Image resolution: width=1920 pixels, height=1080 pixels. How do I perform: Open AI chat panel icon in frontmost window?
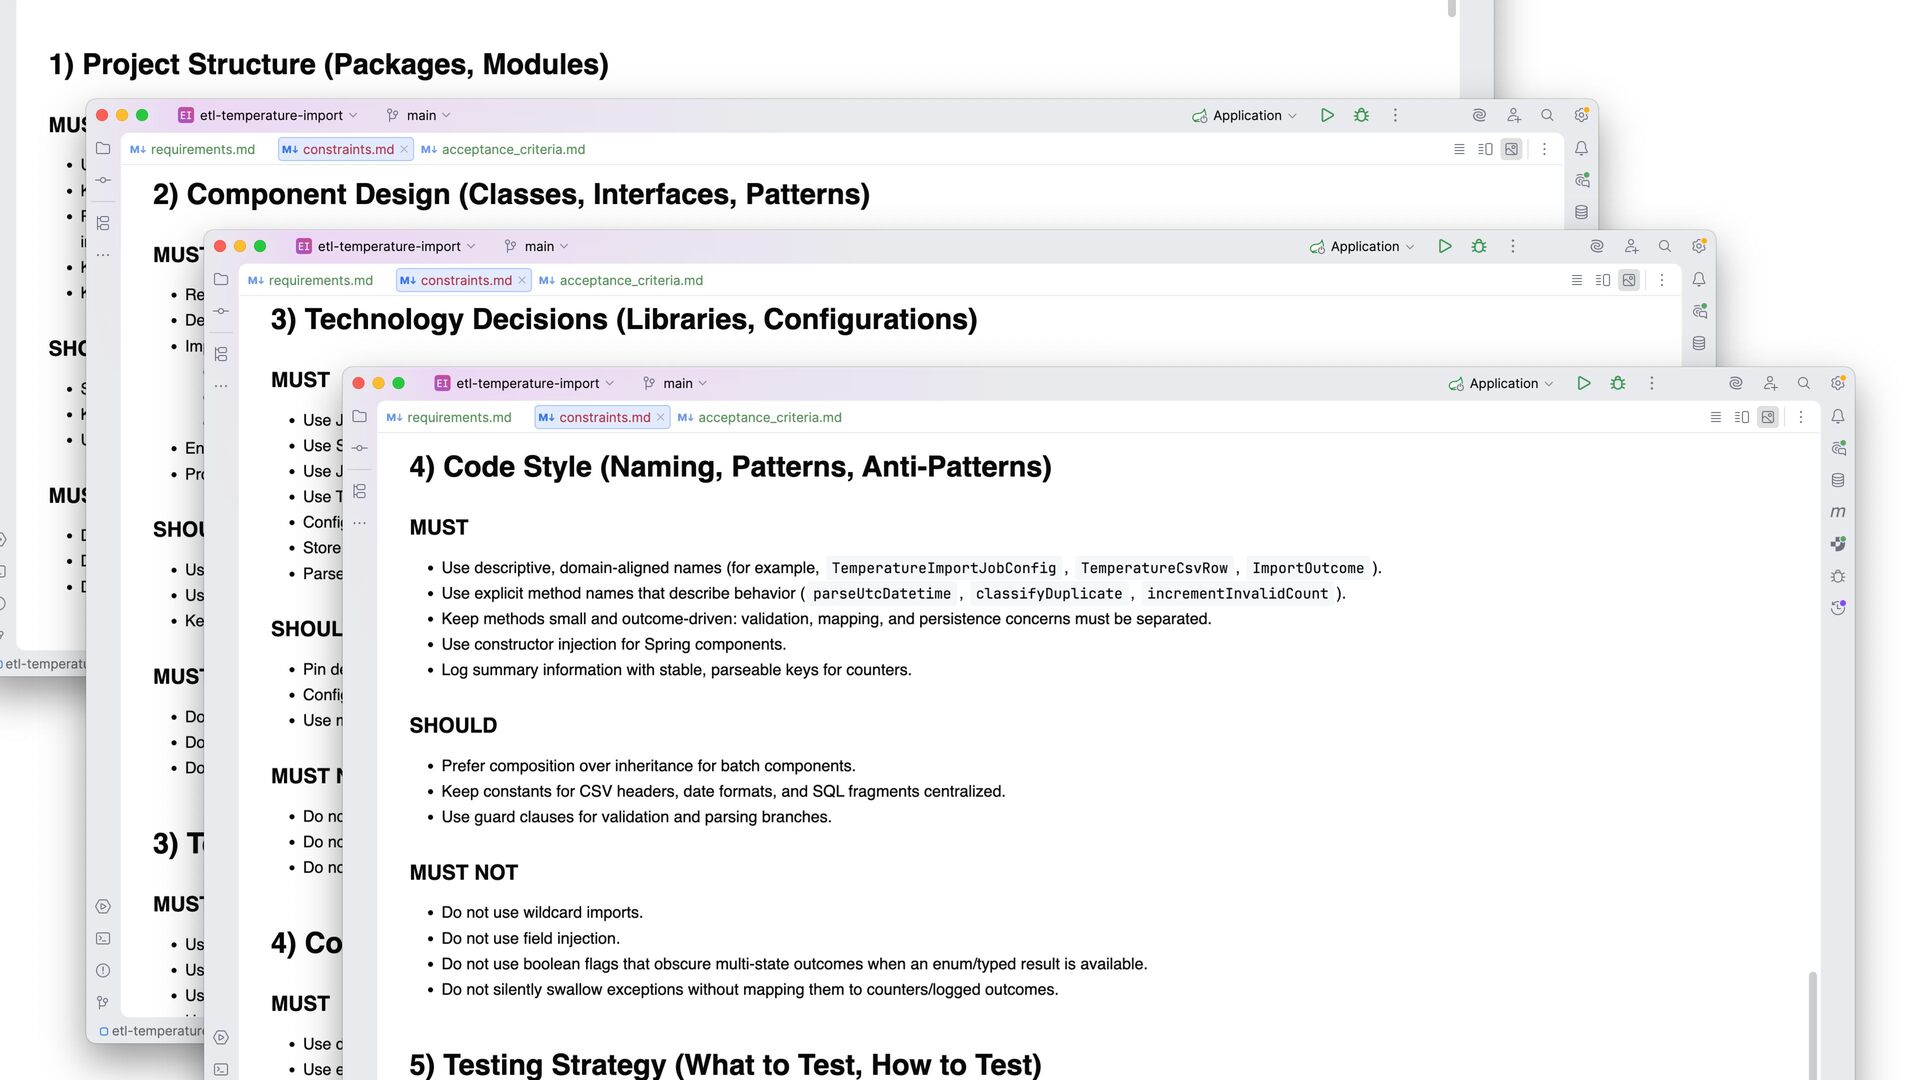point(1838,448)
